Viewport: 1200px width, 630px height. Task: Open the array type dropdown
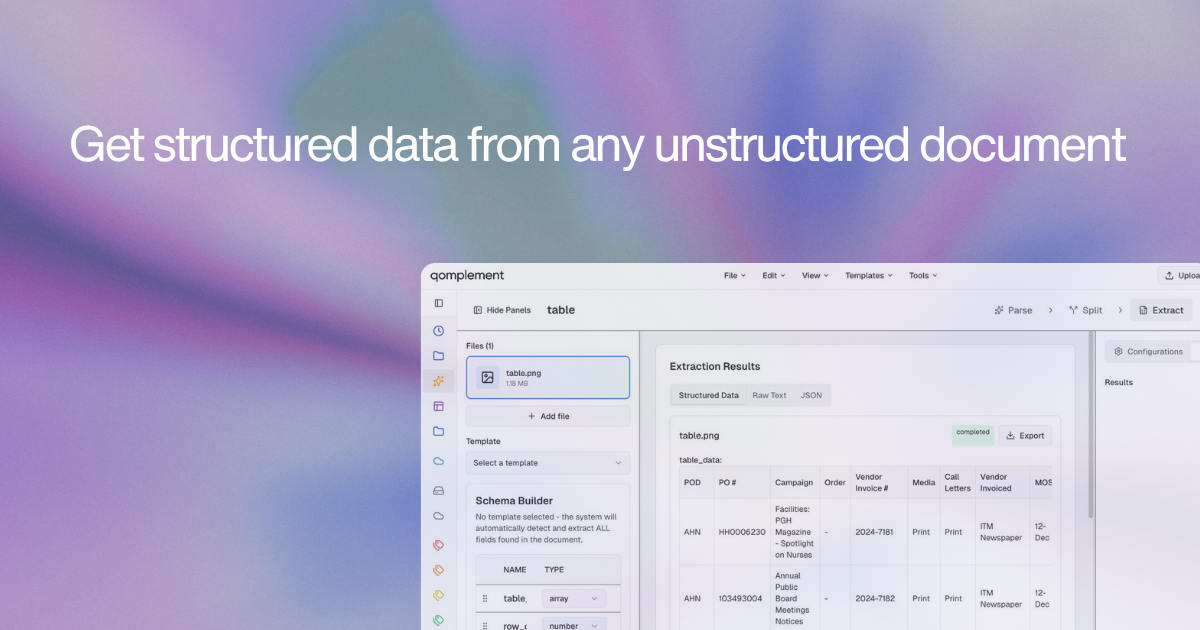pos(573,598)
